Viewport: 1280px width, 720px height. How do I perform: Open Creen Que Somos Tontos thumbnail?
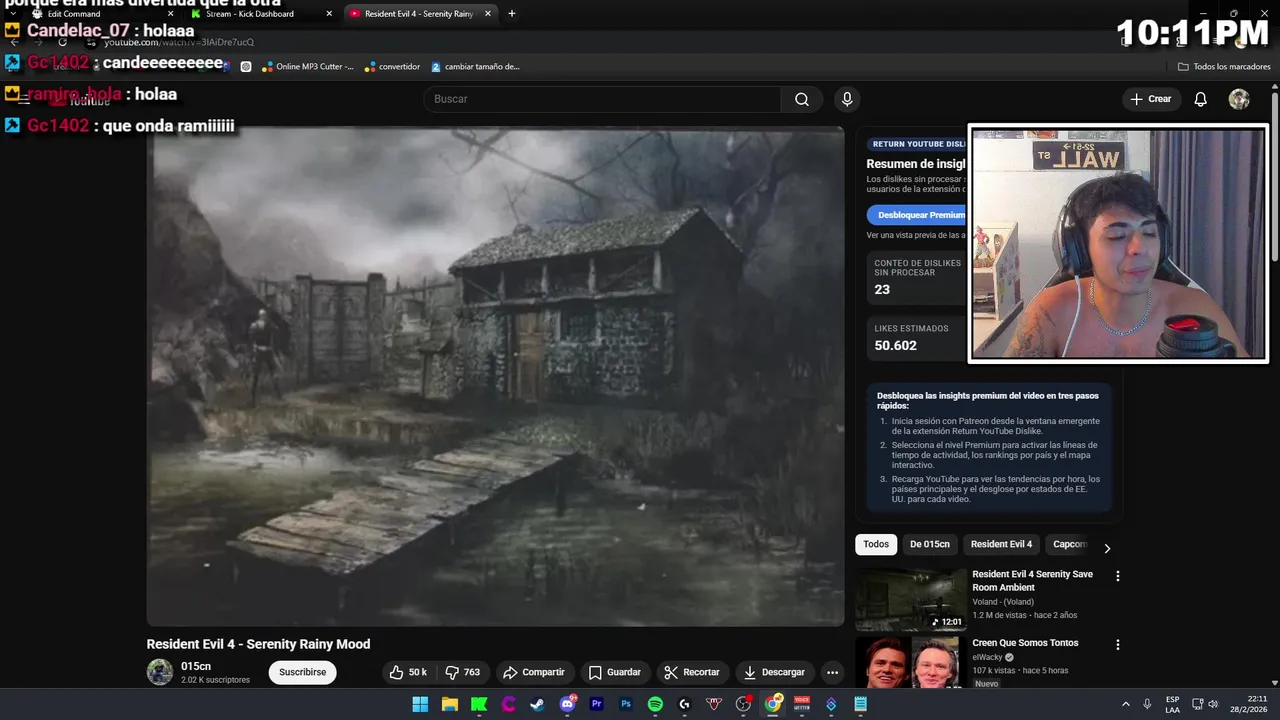pos(911,662)
